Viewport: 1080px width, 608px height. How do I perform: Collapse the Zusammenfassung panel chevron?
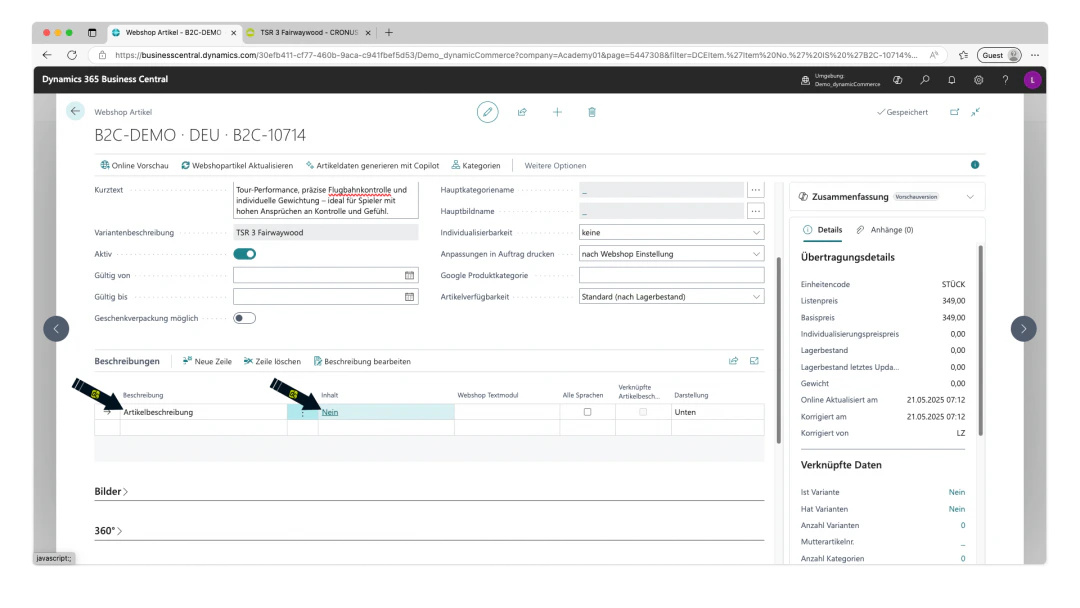[x=970, y=197]
